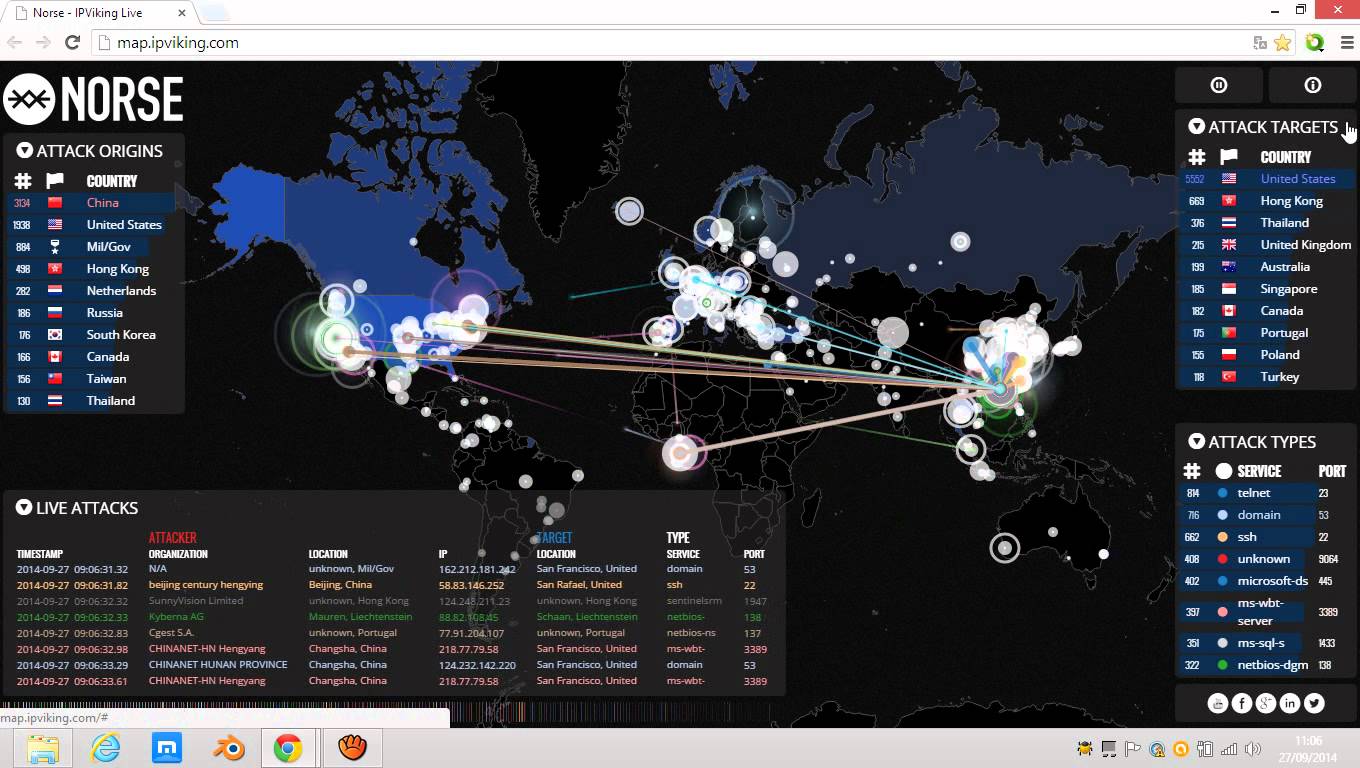Open the LinkedIn icon
Viewport: 1360px width, 768px height.
pyautogui.click(x=1290, y=703)
